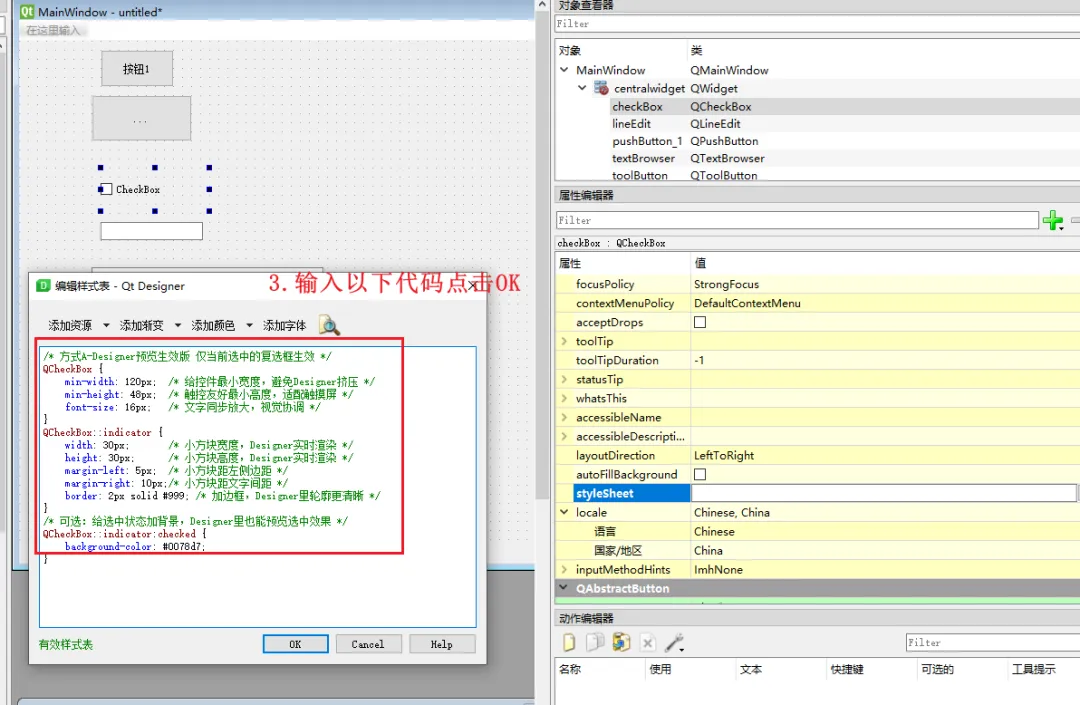
Task: Click the 添加字体 menu item
Action: coord(284,325)
